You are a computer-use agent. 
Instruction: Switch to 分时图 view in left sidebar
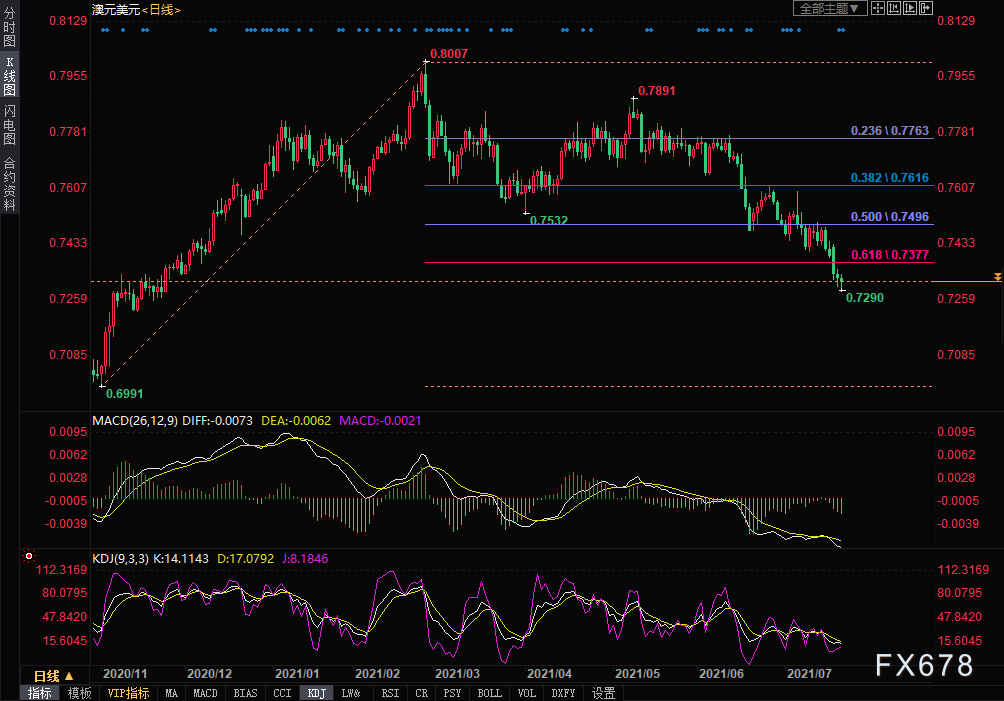[x=9, y=27]
